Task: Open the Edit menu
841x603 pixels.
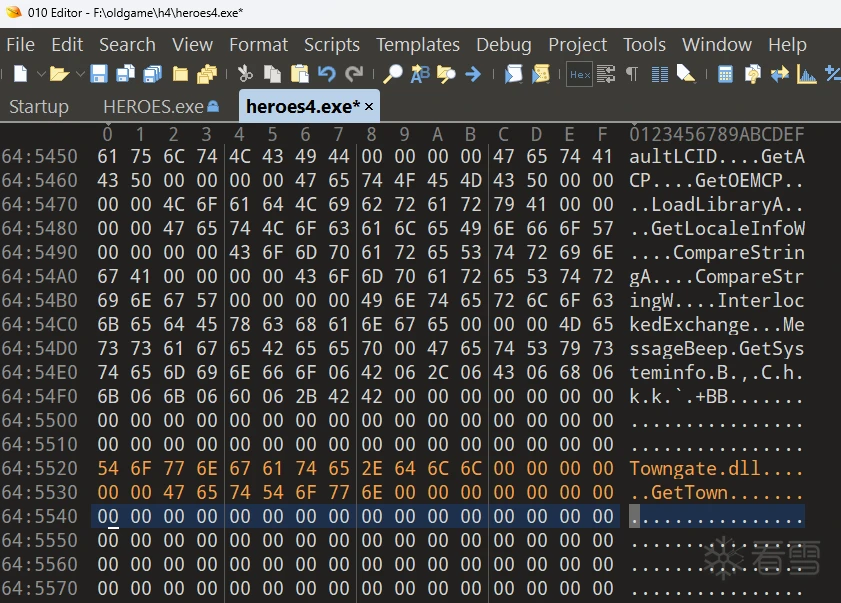Action: click(67, 45)
